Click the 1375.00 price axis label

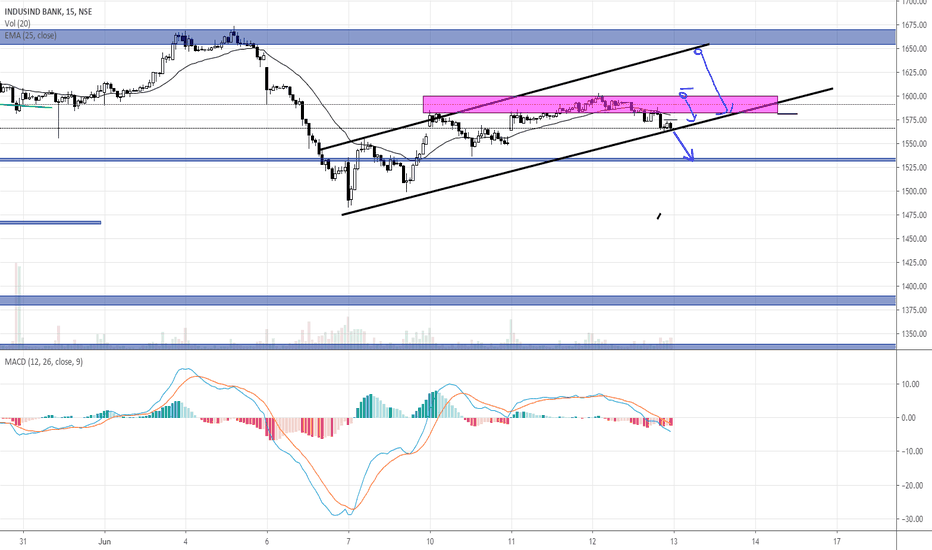tap(914, 310)
